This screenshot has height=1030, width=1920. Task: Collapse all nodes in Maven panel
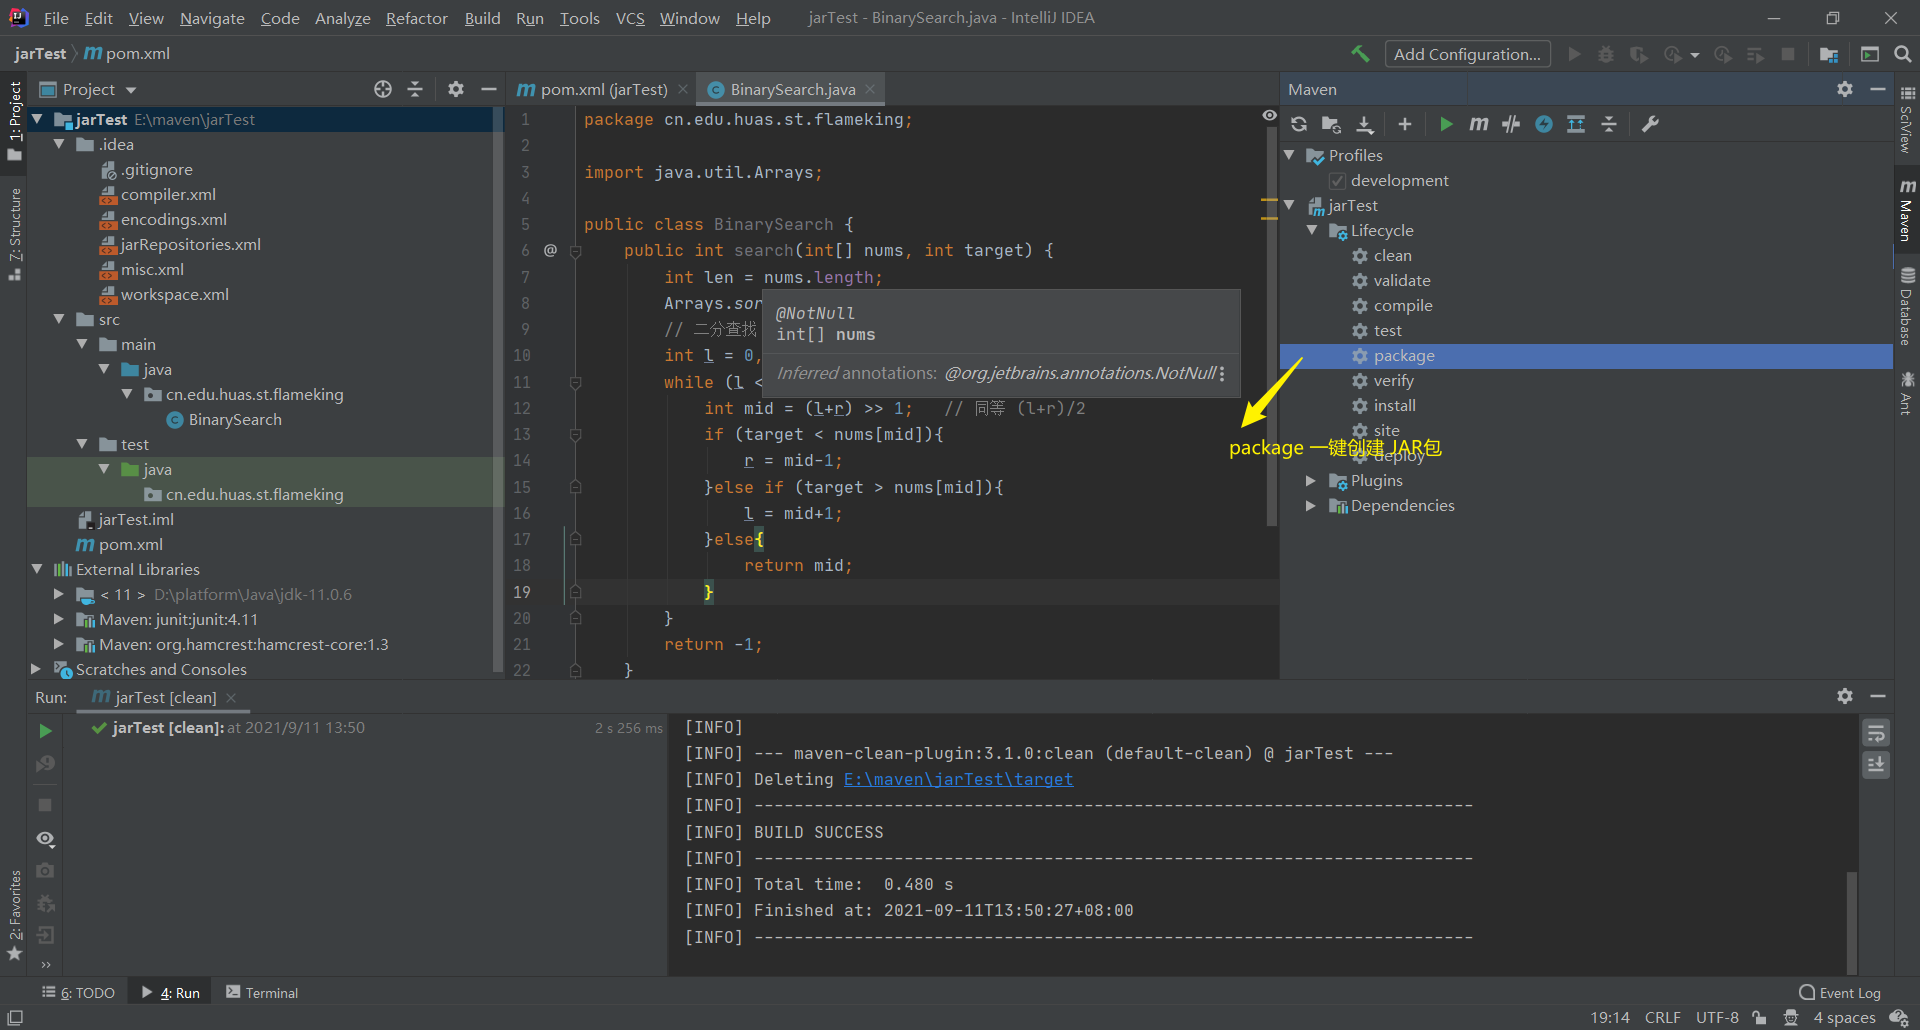[1609, 124]
